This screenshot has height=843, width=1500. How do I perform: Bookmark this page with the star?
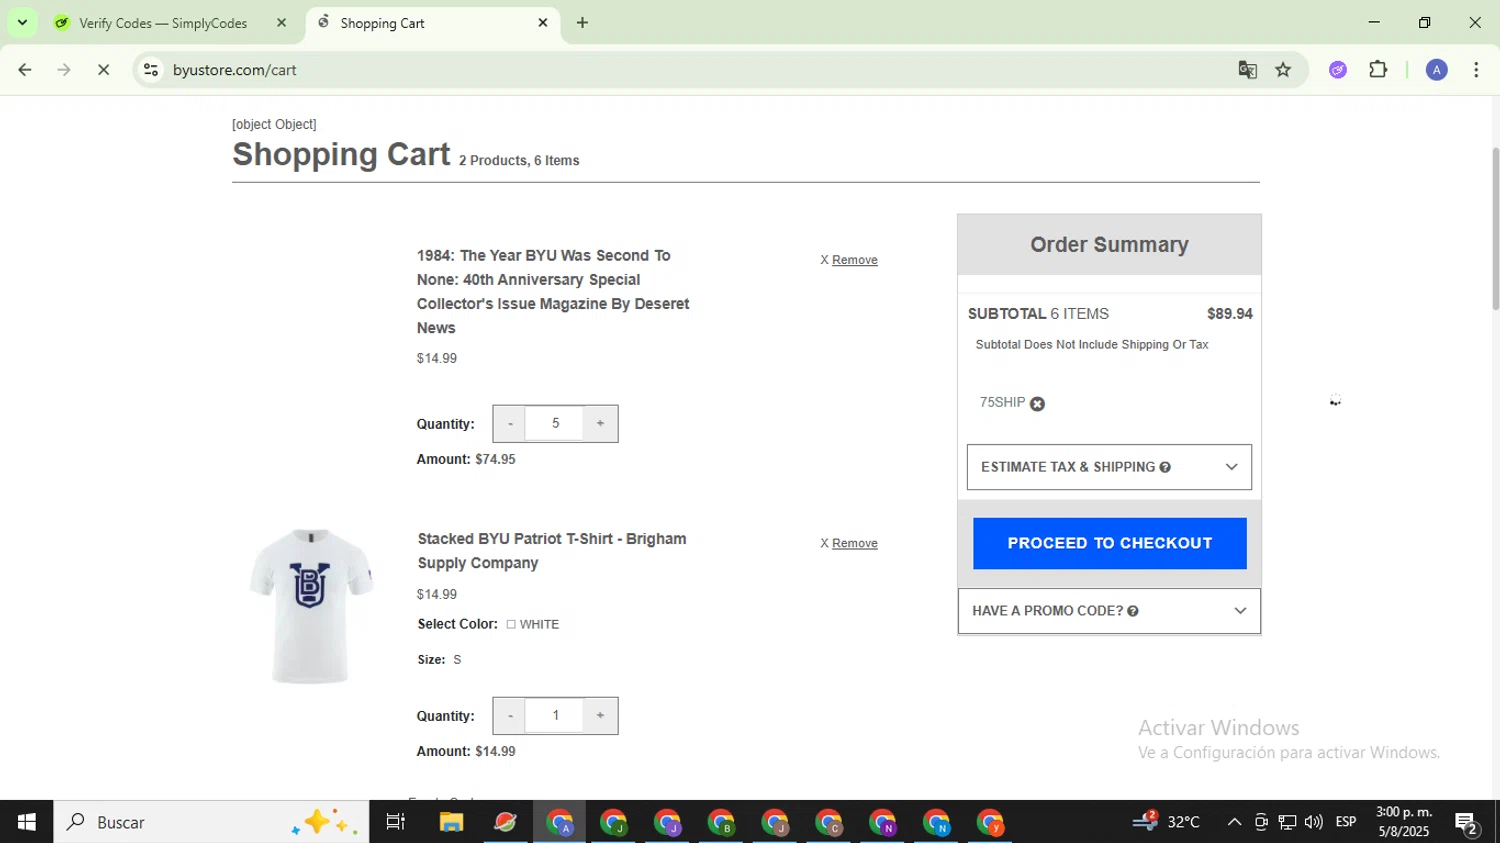click(x=1283, y=70)
